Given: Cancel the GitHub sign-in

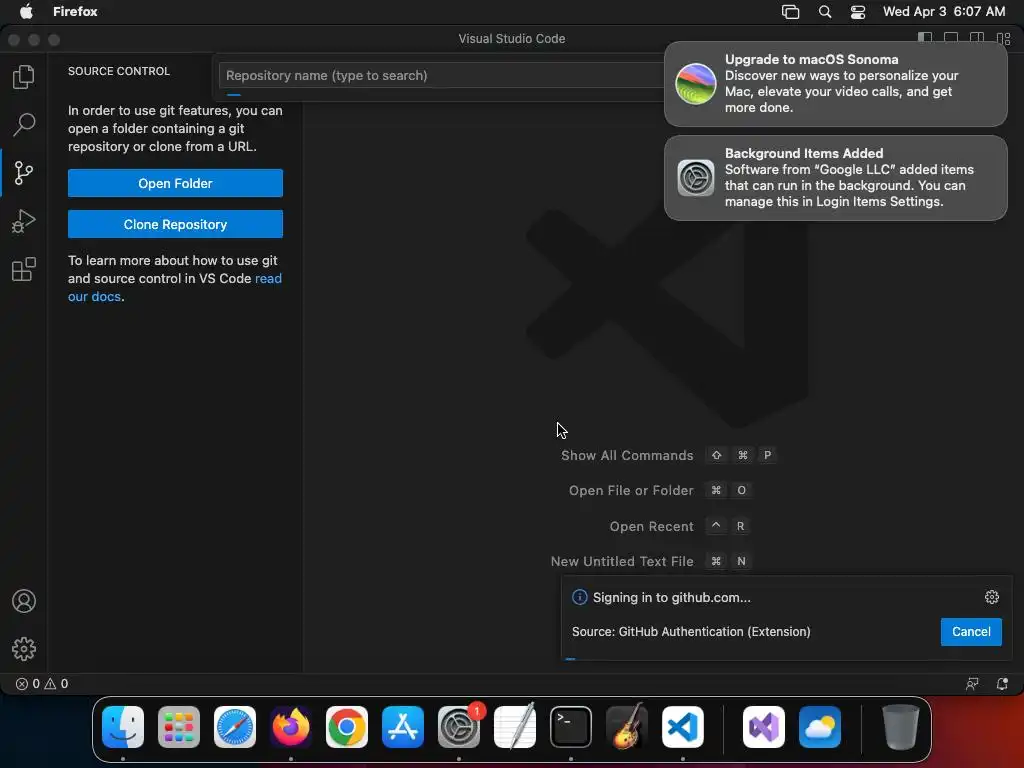Looking at the screenshot, I should 971,632.
